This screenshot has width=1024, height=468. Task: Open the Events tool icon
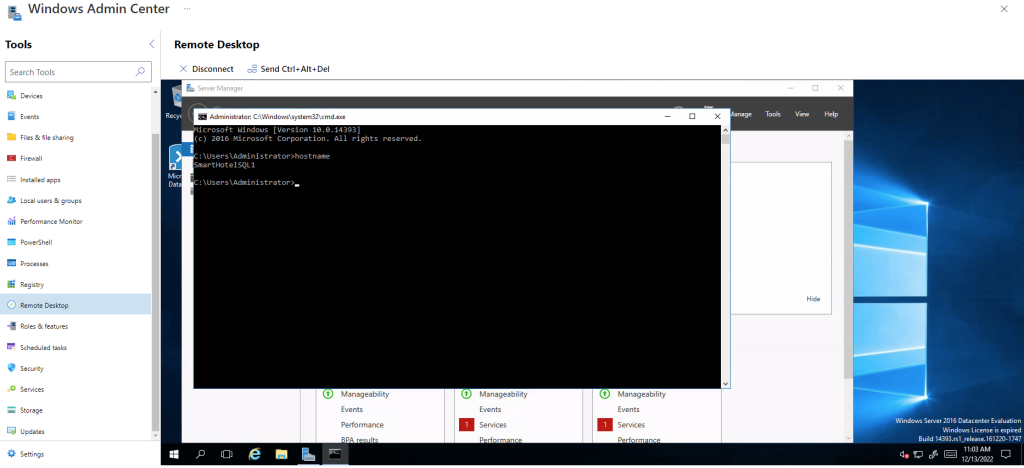coord(11,116)
